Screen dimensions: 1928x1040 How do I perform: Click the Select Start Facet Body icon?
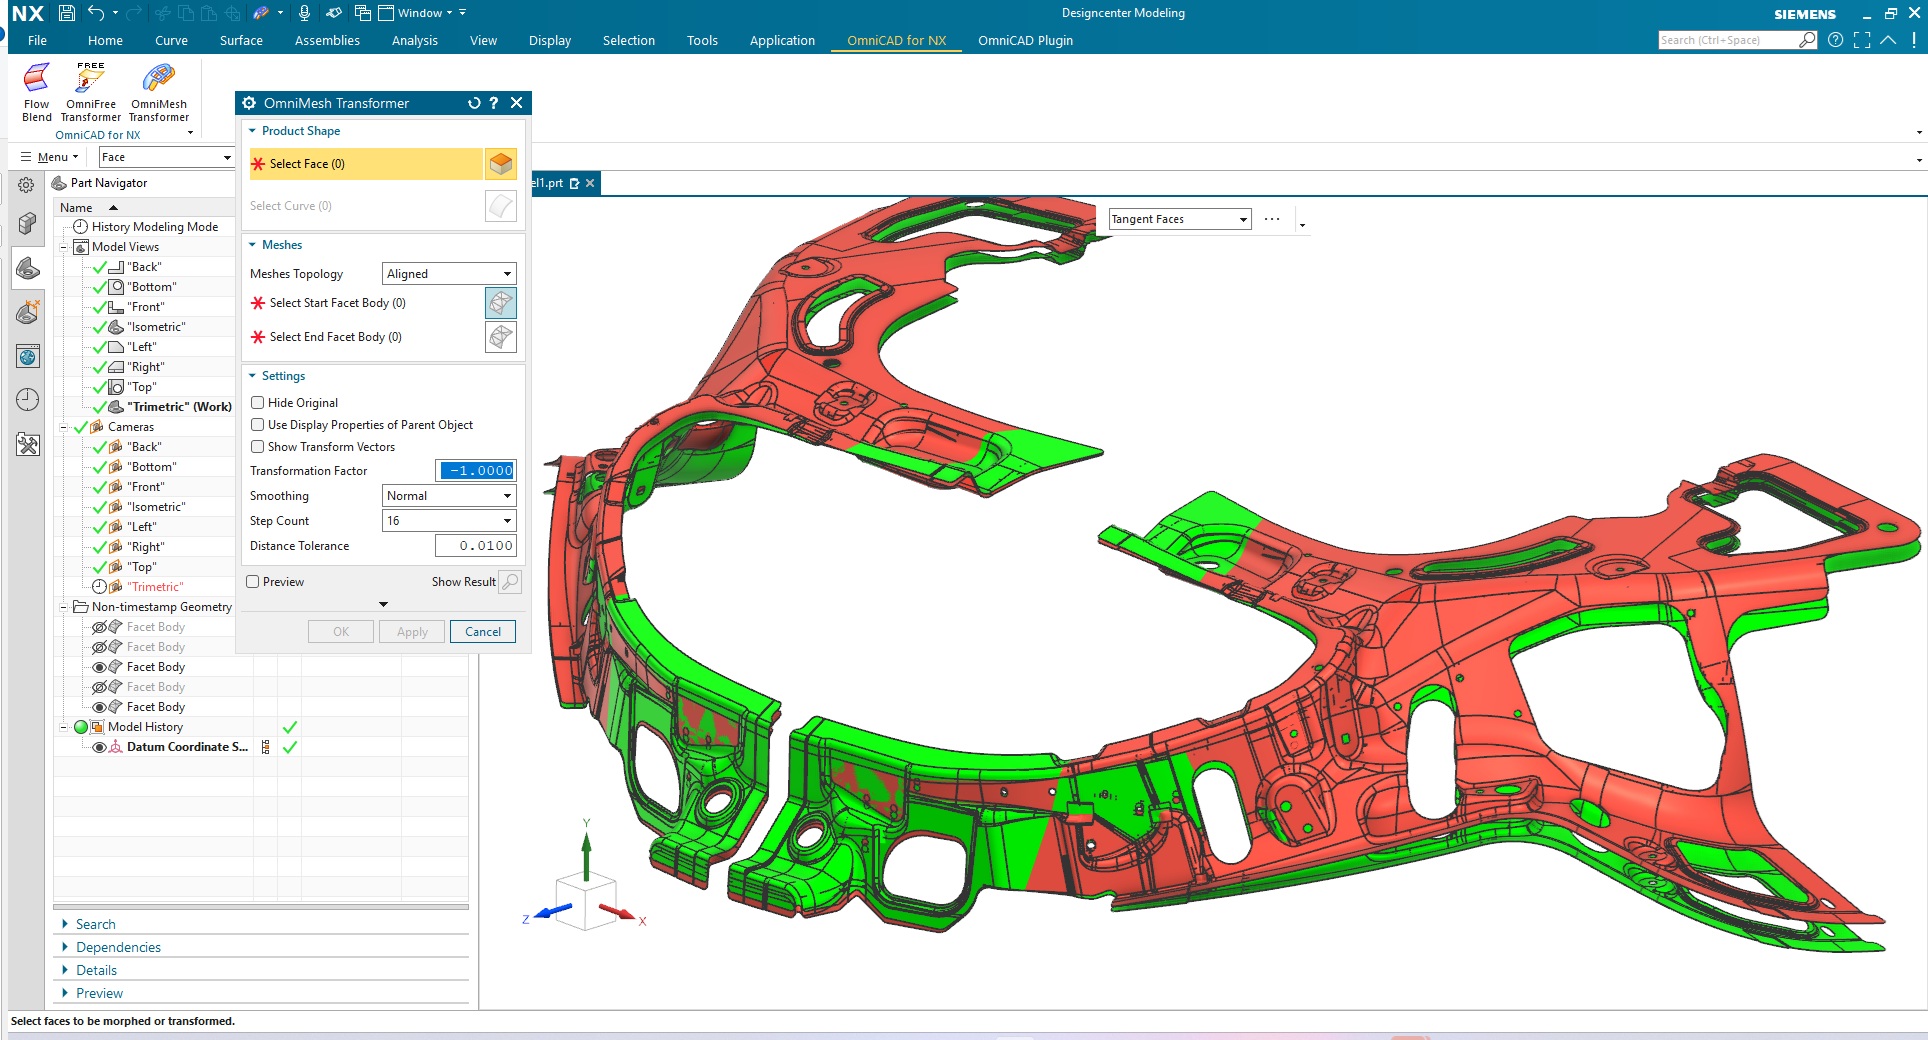(x=500, y=303)
